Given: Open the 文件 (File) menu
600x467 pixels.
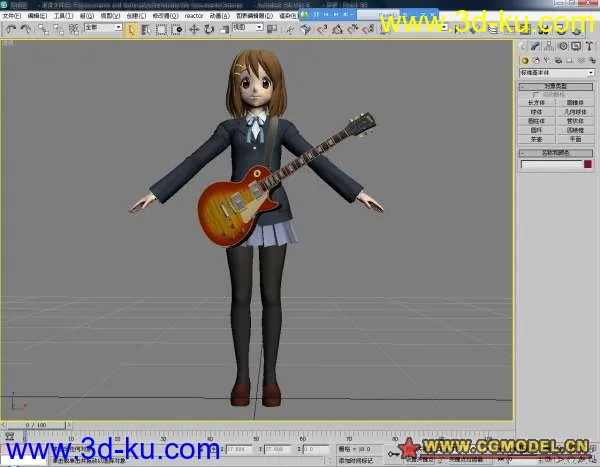Looking at the screenshot, I should point(10,16).
